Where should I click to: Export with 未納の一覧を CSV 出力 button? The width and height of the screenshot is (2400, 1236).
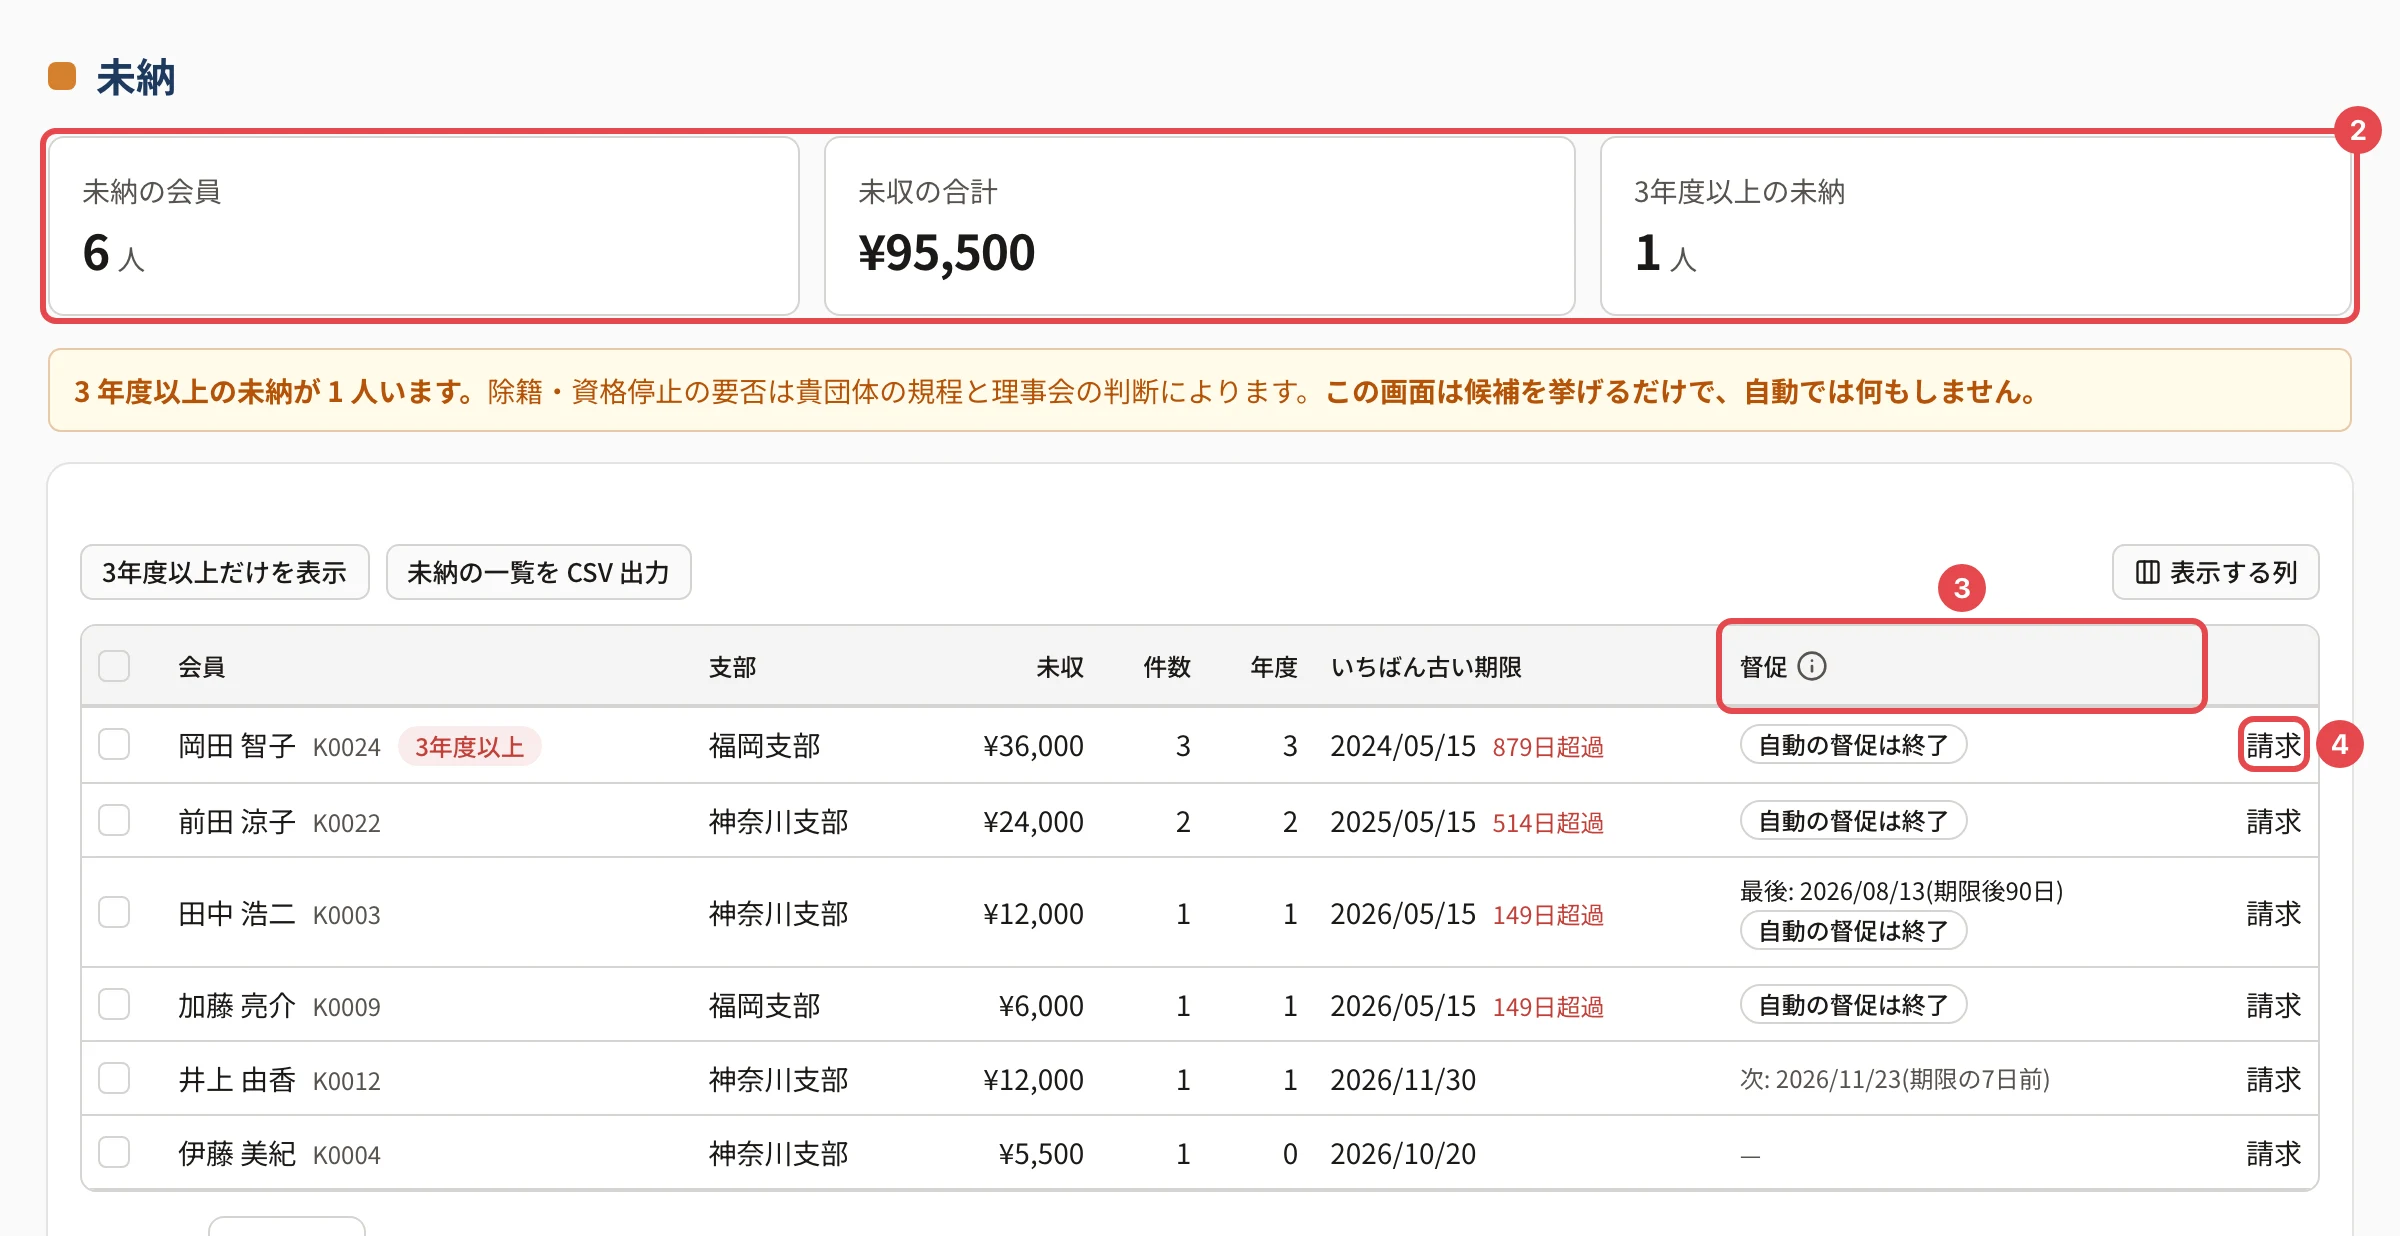538,572
